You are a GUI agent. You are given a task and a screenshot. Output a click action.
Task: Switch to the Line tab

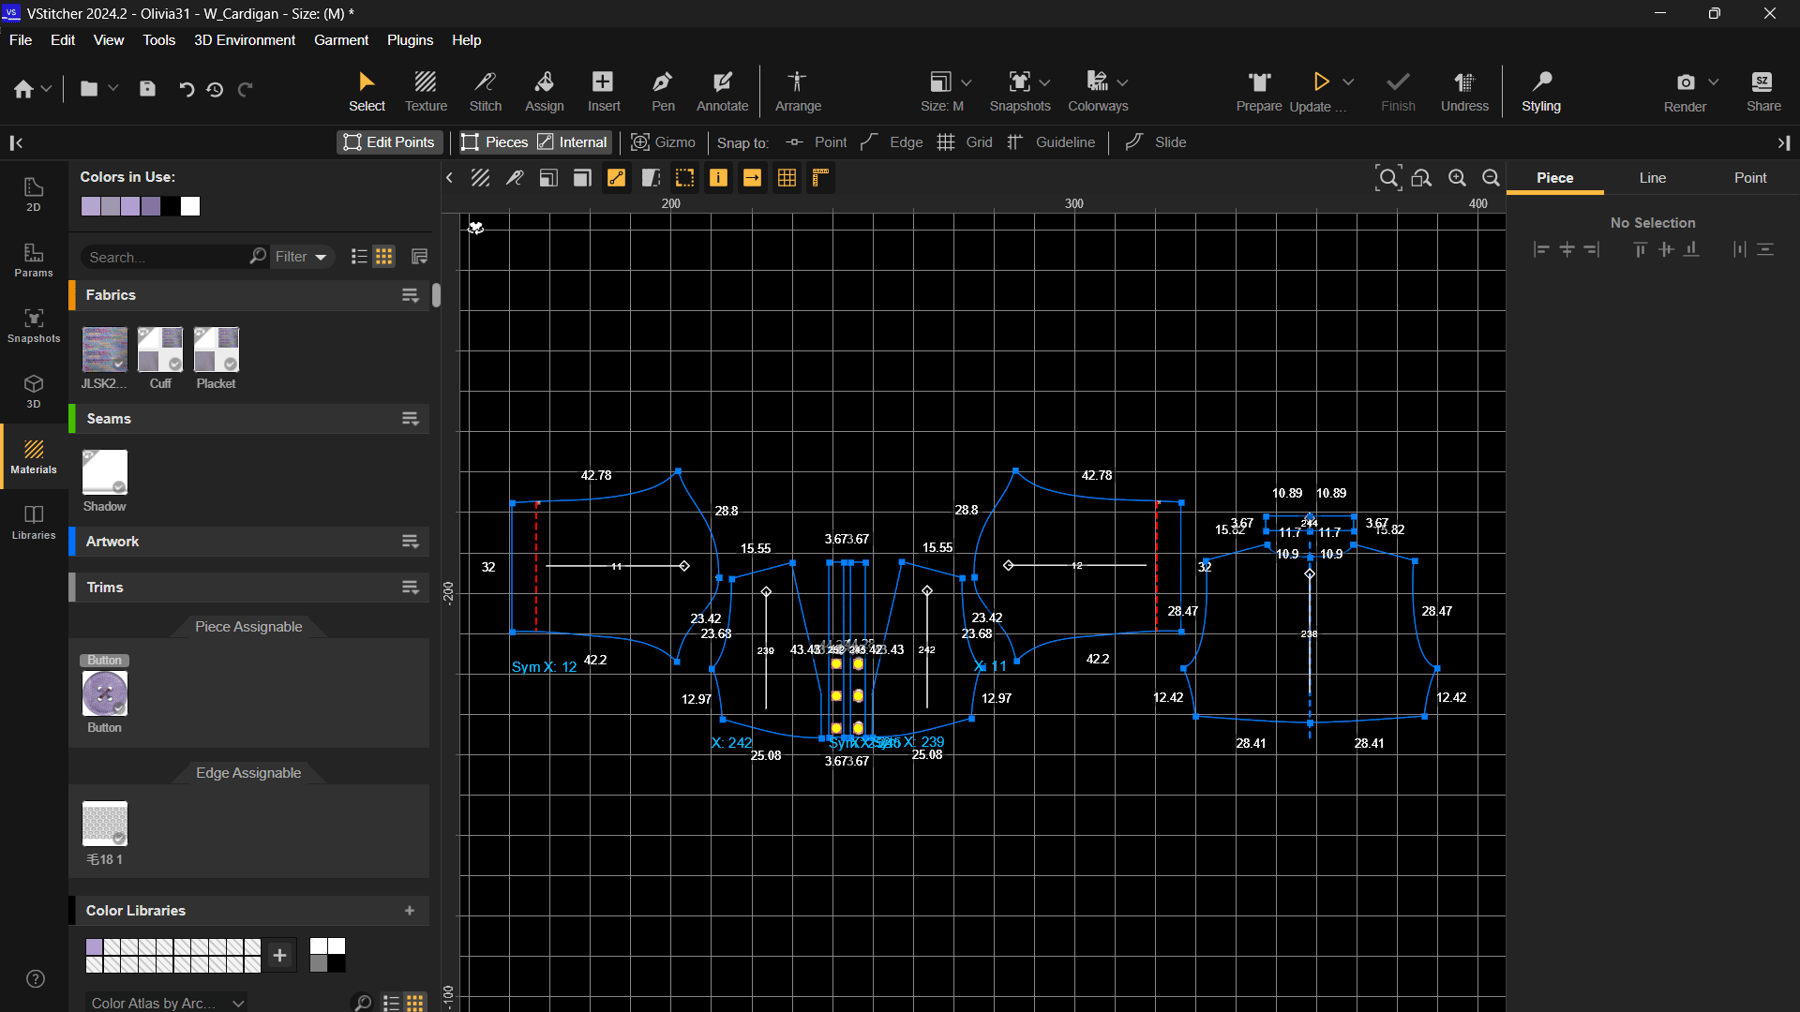click(x=1652, y=178)
